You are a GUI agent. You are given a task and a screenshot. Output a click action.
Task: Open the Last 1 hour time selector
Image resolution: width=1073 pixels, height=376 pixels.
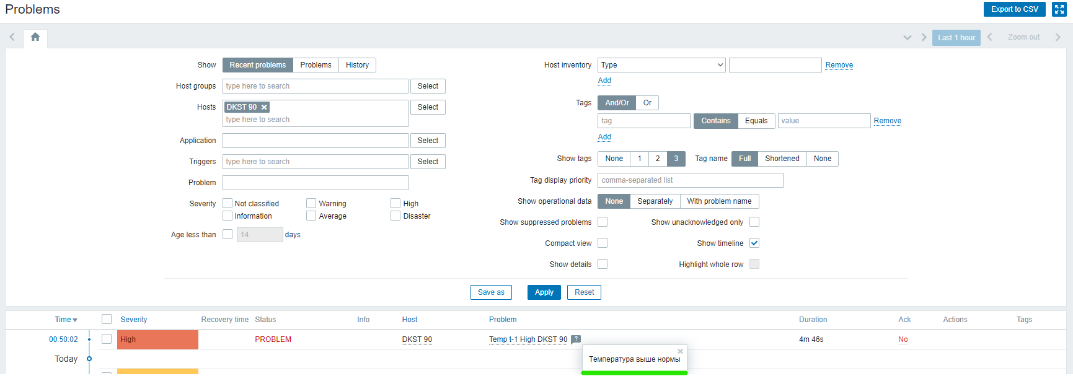956,38
